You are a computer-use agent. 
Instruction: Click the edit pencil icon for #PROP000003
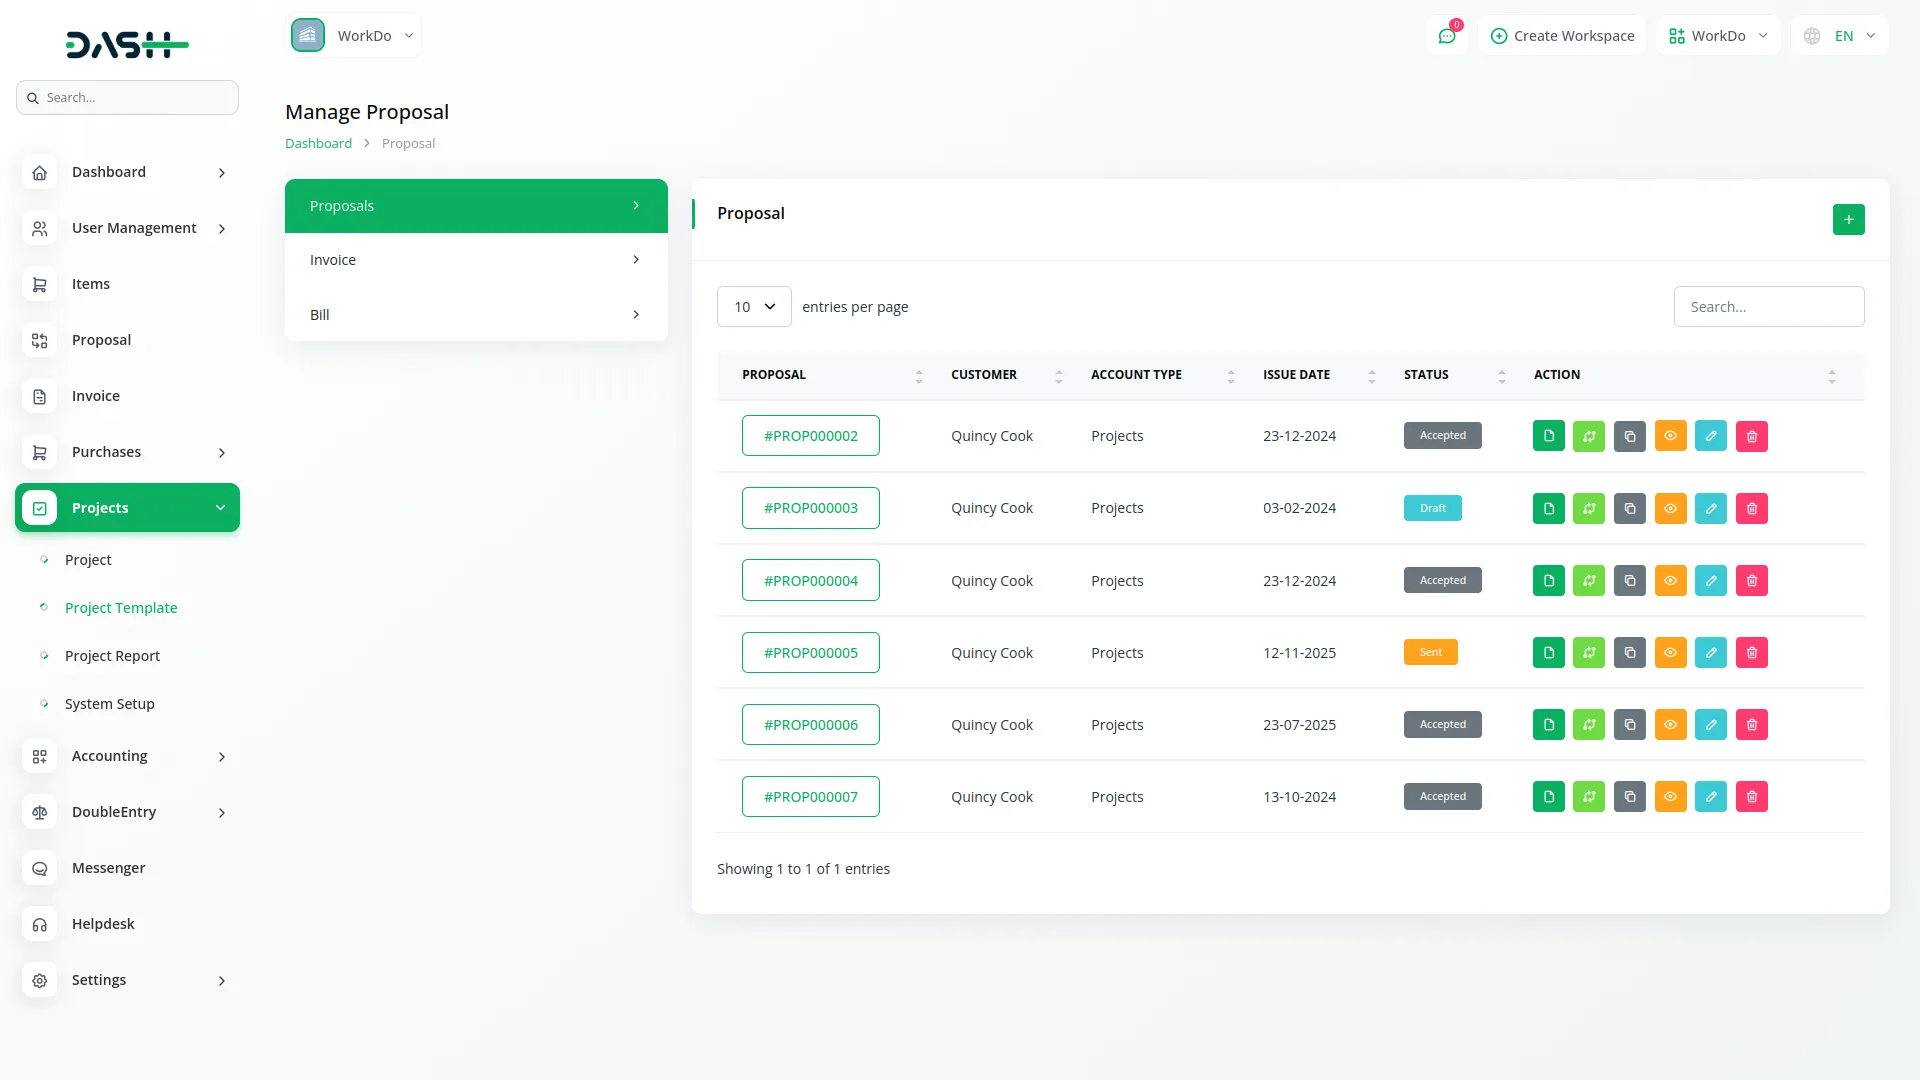1711,508
